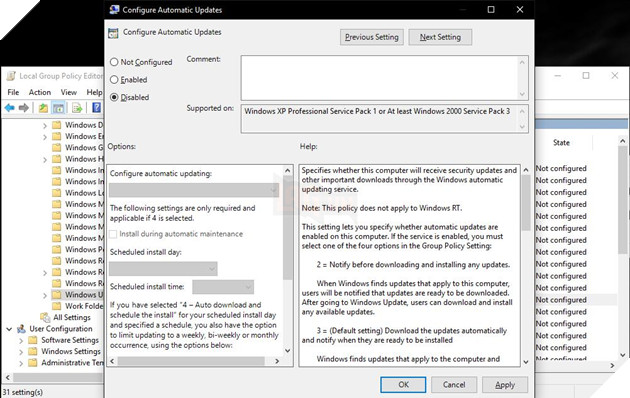Select the Disabled radio button
This screenshot has height=398, width=630.
[x=114, y=97]
